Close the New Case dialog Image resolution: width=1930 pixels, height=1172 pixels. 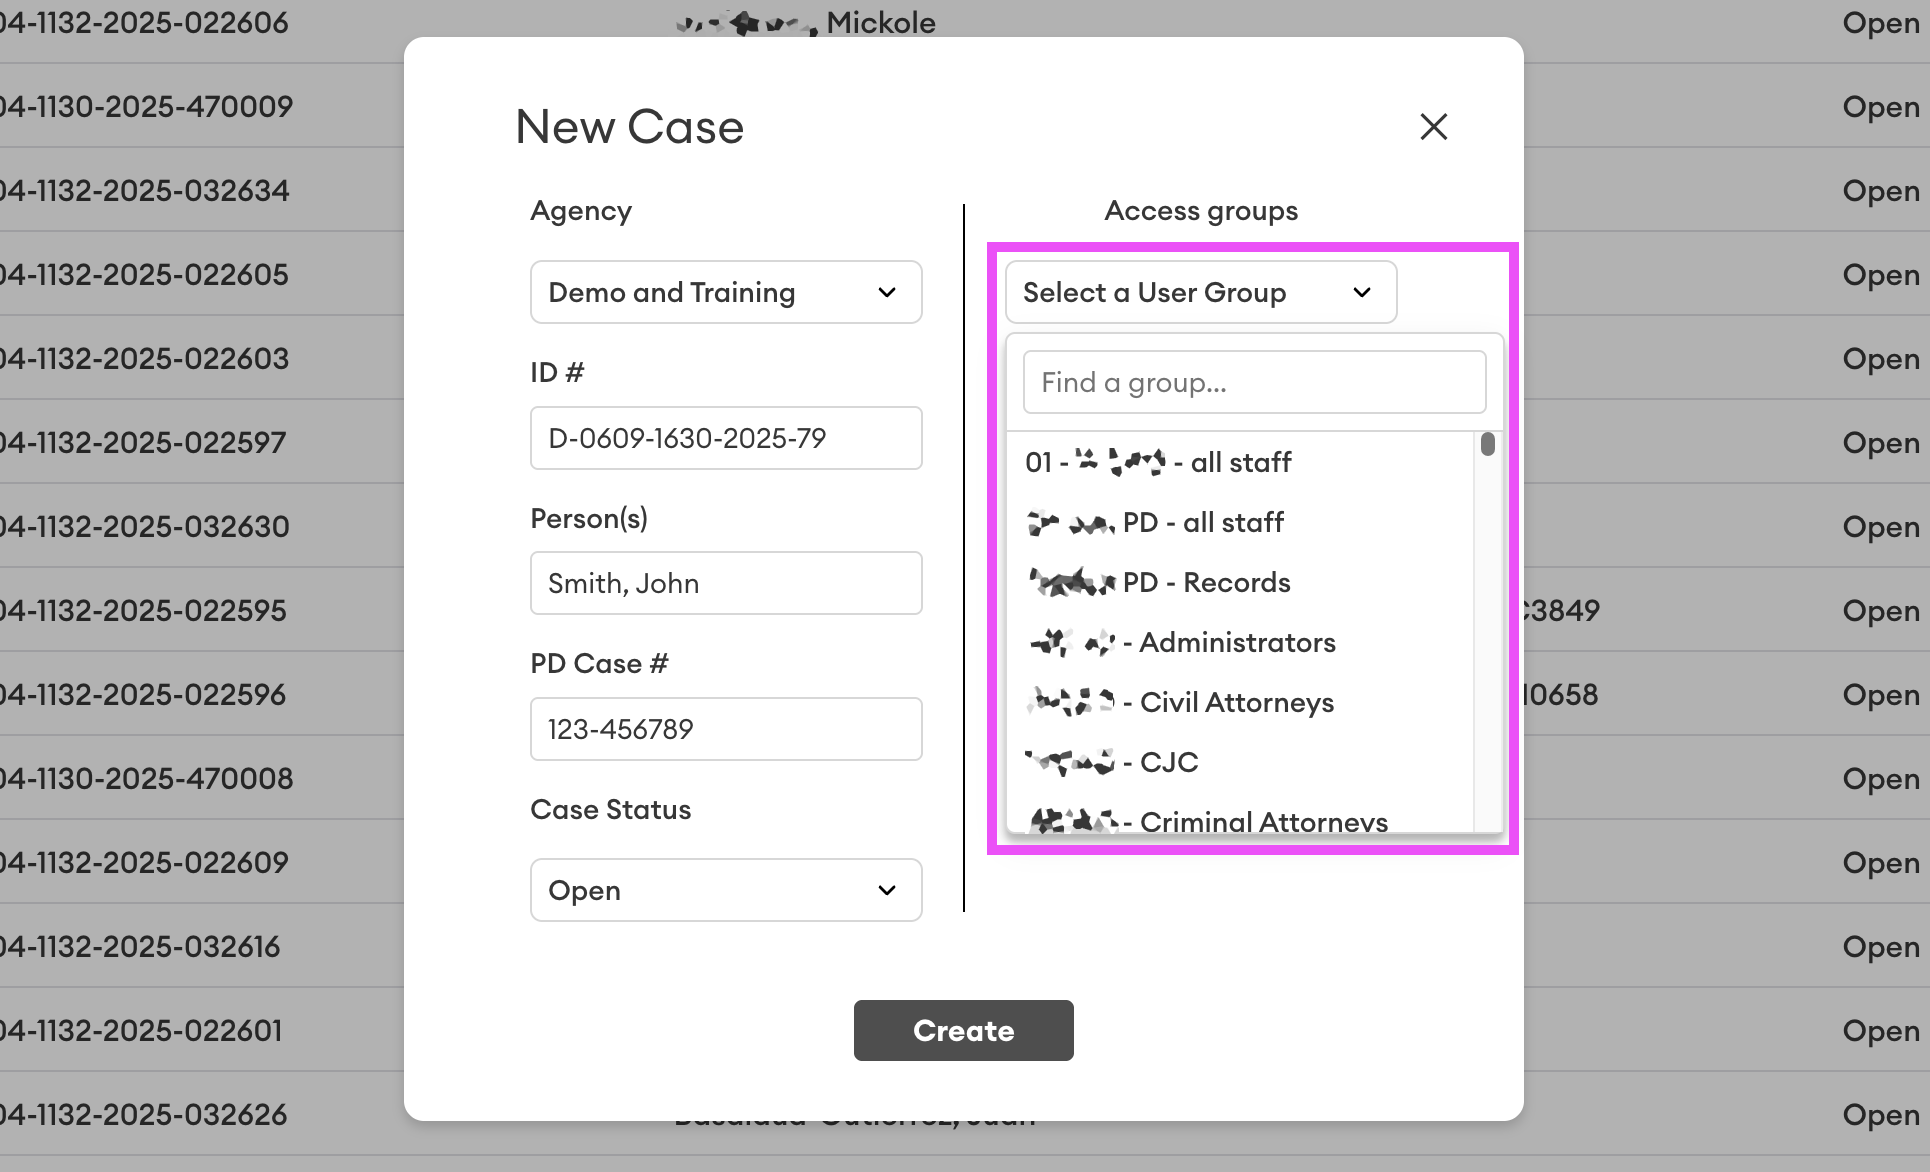pos(1433,127)
